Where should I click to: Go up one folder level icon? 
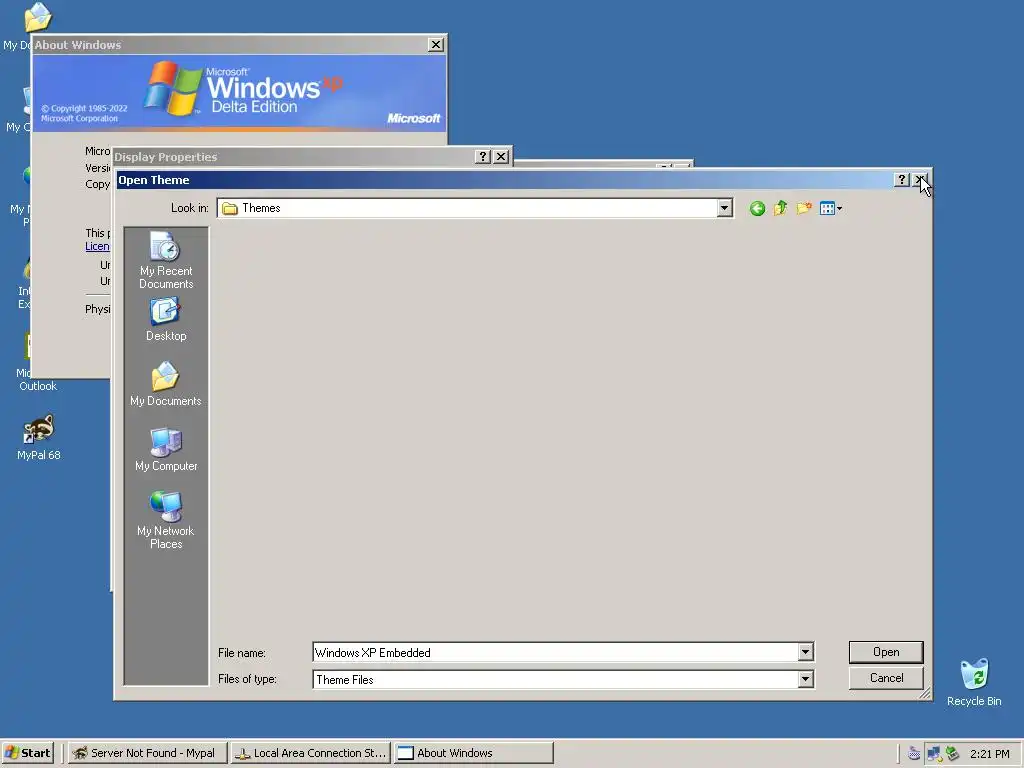(x=780, y=208)
